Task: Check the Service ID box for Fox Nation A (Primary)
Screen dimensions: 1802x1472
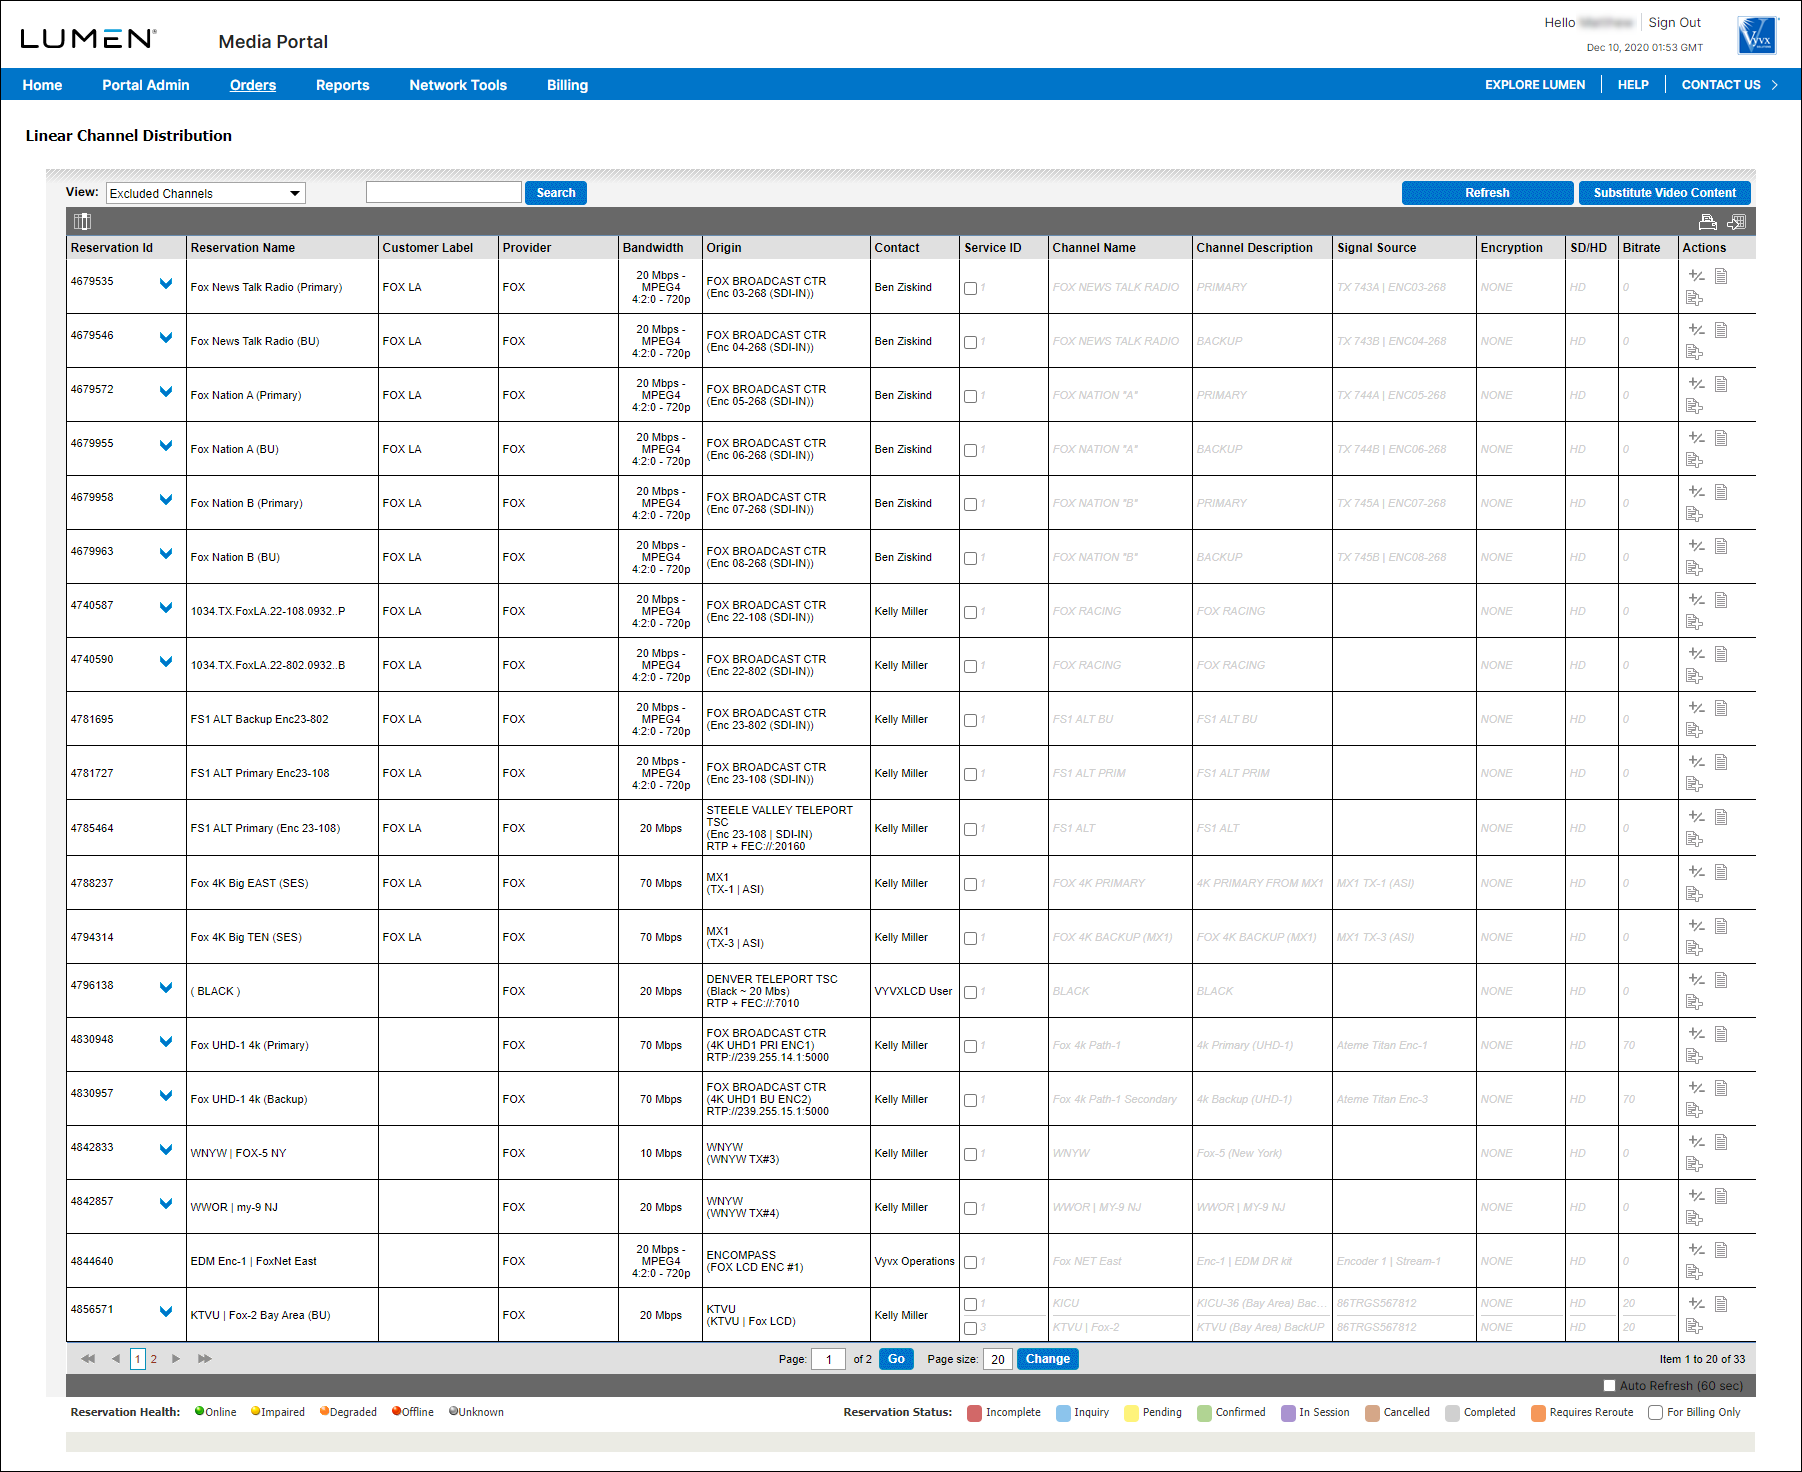Action: pos(970,397)
